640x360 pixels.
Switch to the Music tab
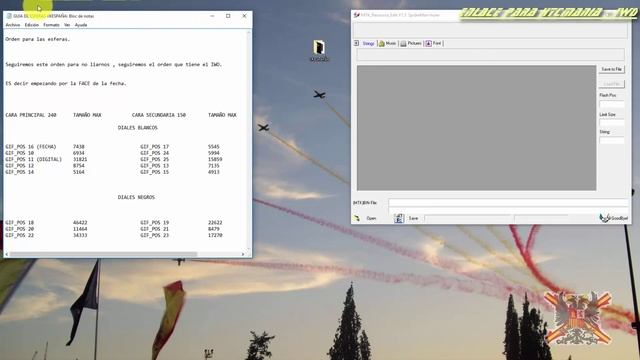391,43
